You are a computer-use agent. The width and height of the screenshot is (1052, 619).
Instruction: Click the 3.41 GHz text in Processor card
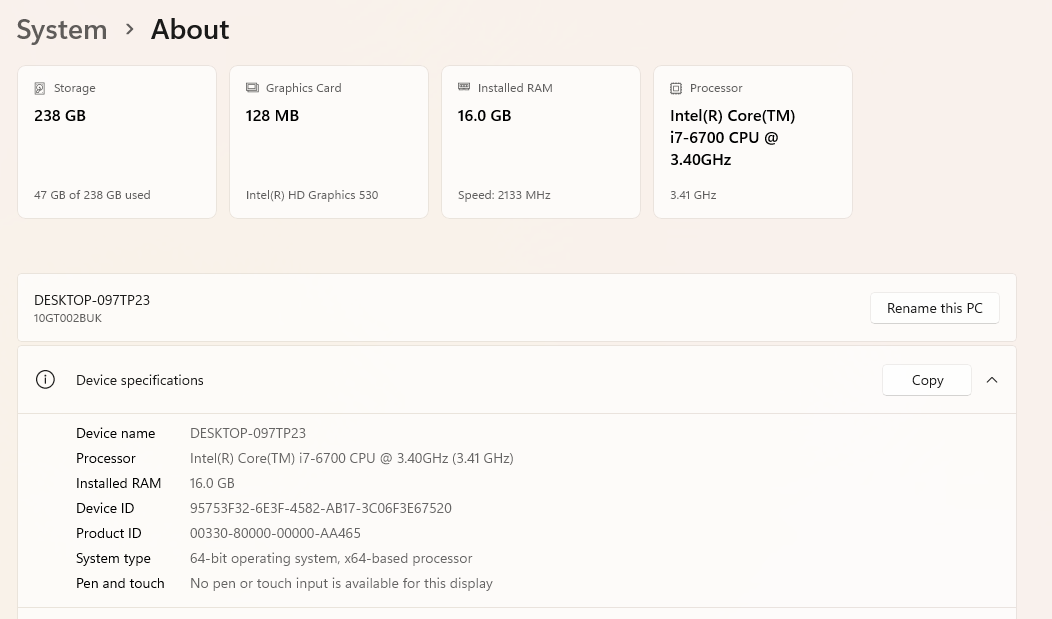coord(693,195)
